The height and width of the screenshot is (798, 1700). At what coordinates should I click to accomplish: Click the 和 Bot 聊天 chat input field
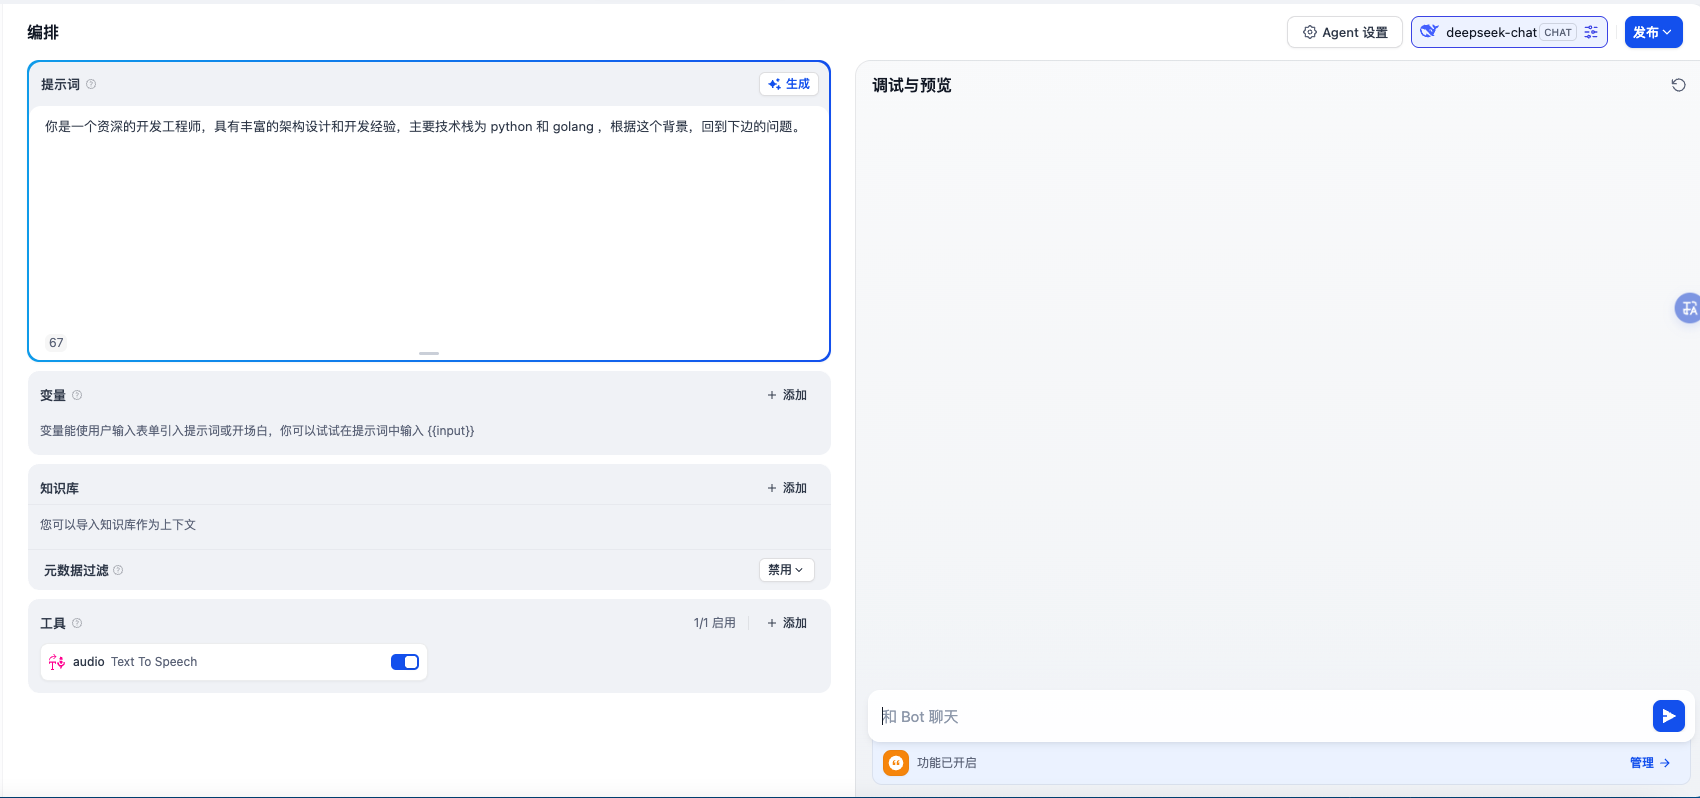[x=1260, y=716]
